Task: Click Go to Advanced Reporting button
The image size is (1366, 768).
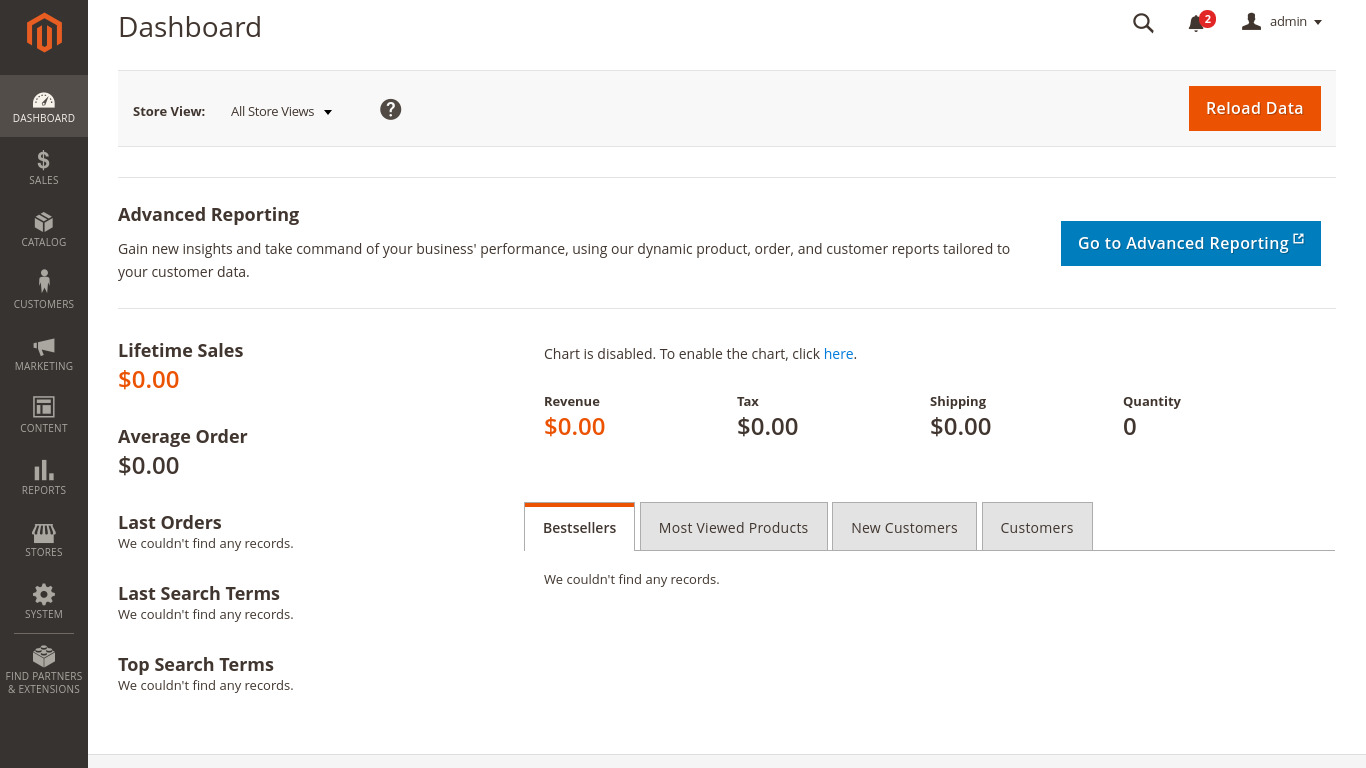Action: pyautogui.click(x=1190, y=243)
